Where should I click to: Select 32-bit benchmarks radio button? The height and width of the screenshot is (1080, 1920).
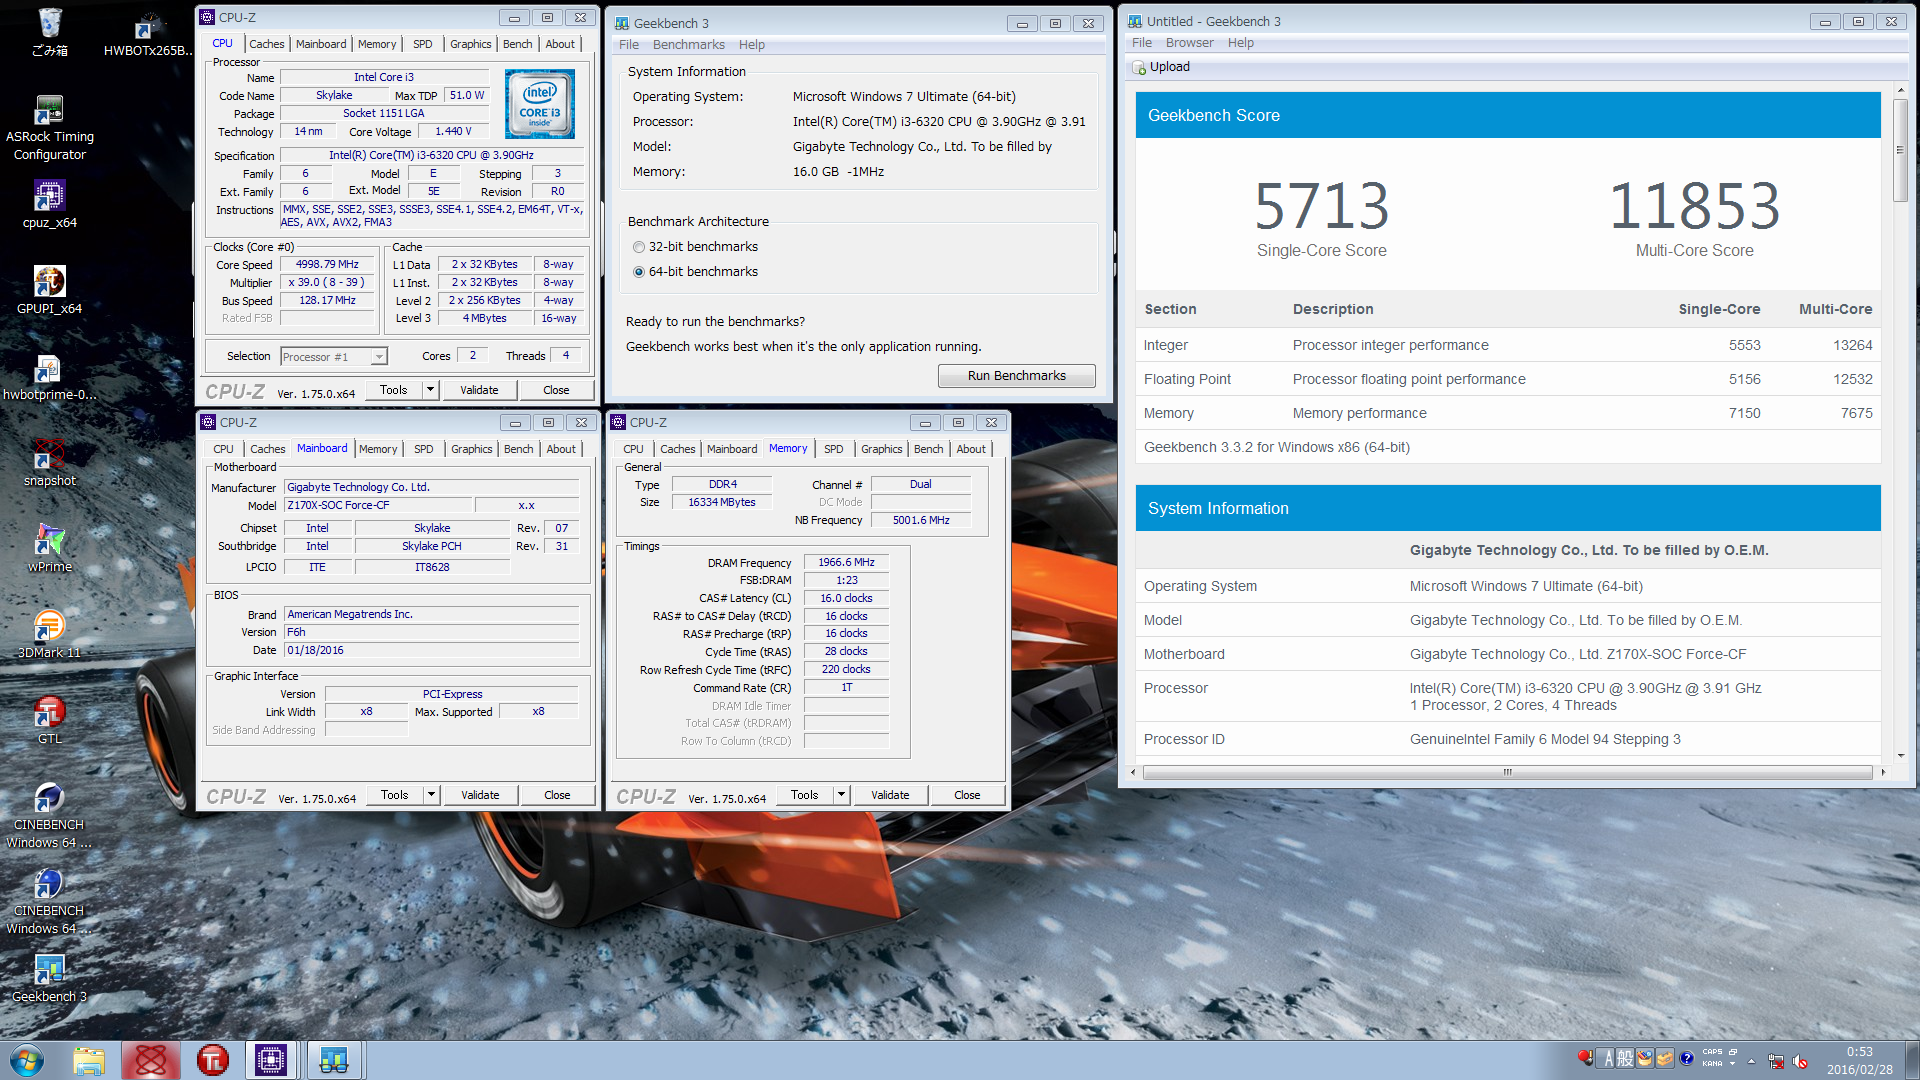click(639, 247)
